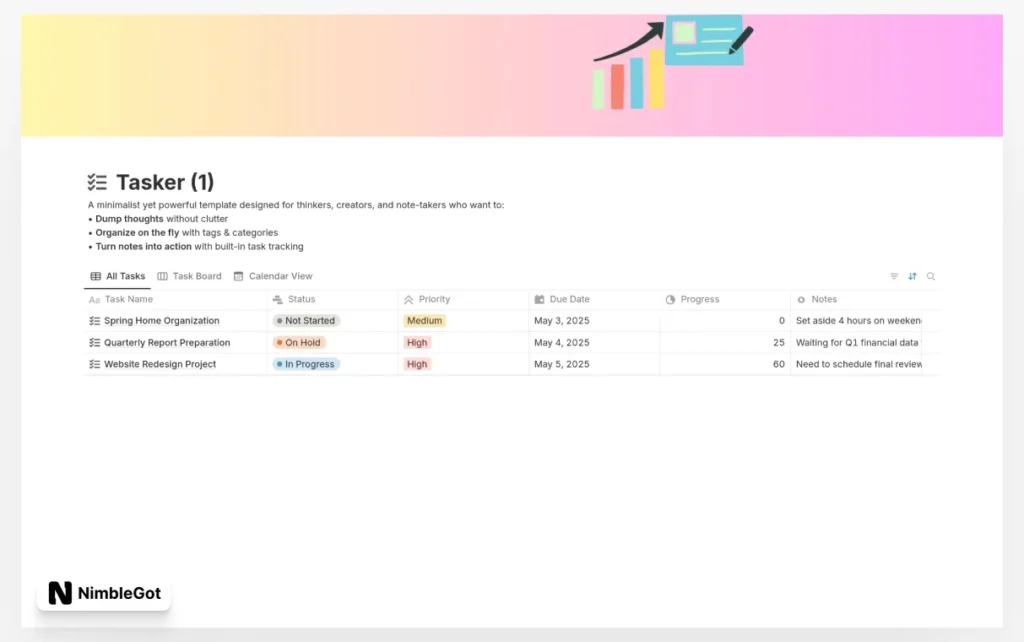1024x642 pixels.
Task: Click the sort arrows icon
Action: (x=912, y=276)
